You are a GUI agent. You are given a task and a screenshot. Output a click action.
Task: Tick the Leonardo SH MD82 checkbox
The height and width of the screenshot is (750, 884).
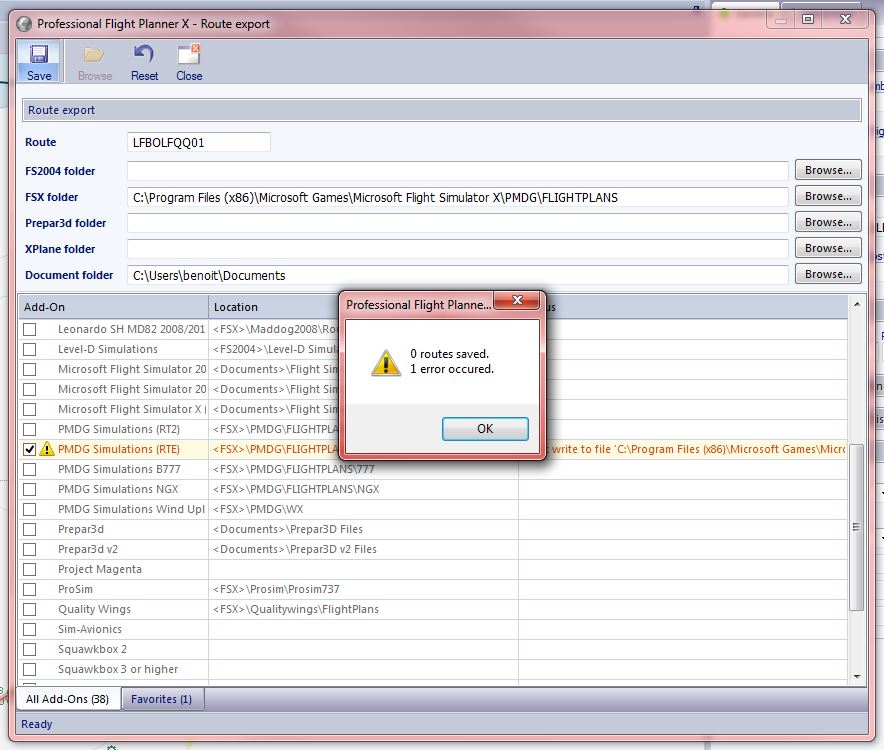click(29, 329)
